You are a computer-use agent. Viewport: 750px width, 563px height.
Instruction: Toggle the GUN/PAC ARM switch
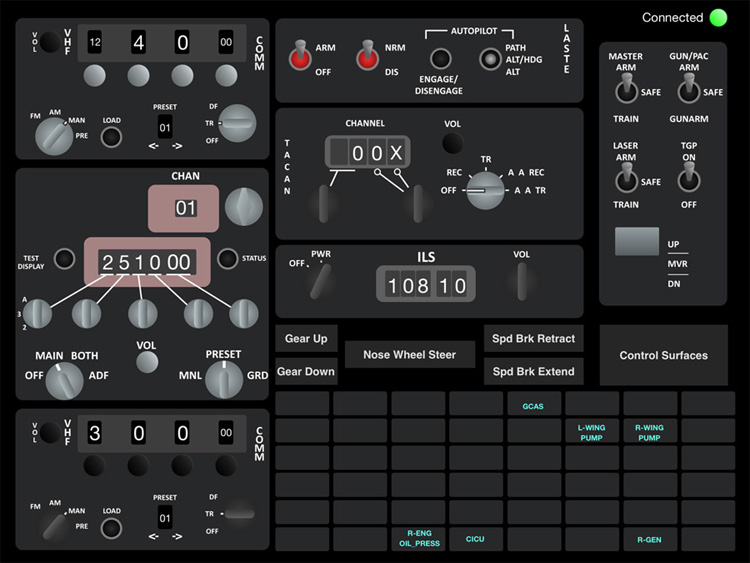tap(689, 89)
